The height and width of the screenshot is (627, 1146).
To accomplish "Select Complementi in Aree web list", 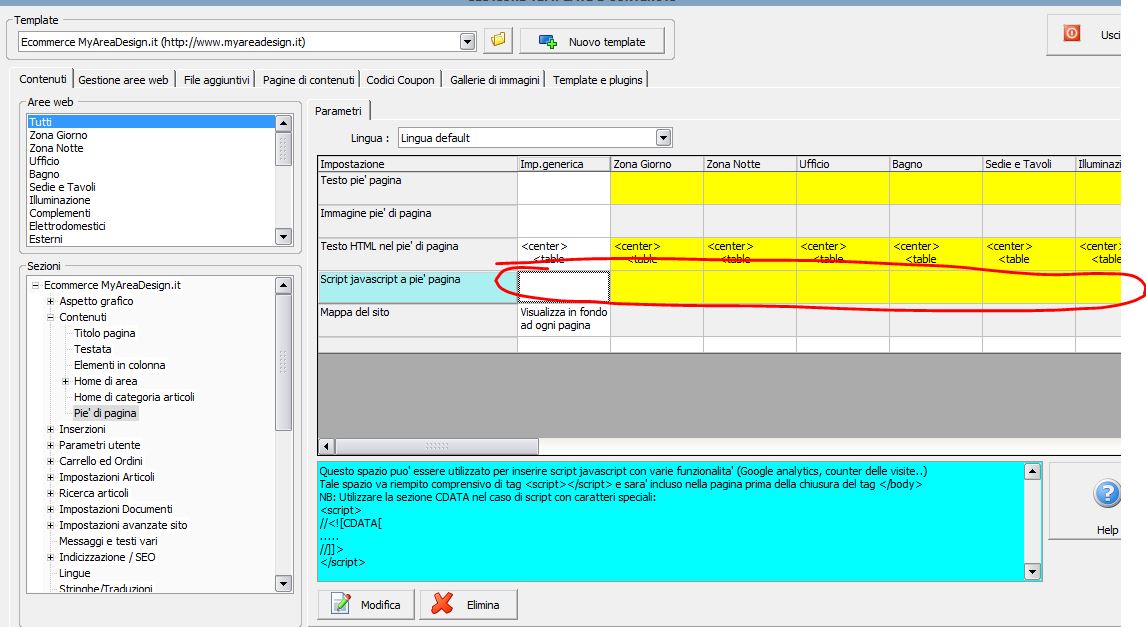I will pos(150,213).
